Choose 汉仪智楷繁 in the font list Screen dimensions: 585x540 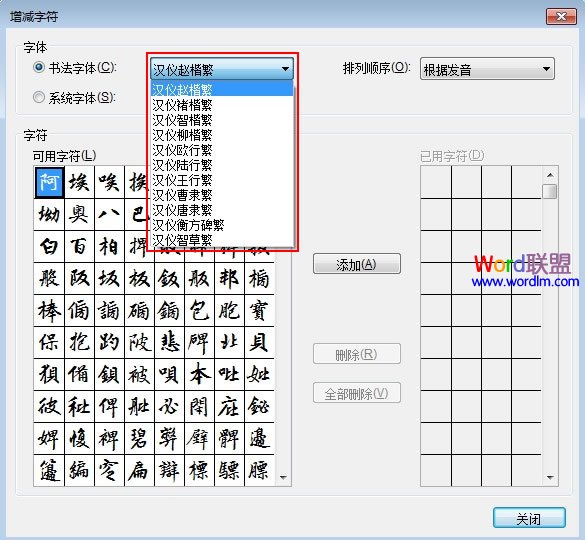click(222, 120)
